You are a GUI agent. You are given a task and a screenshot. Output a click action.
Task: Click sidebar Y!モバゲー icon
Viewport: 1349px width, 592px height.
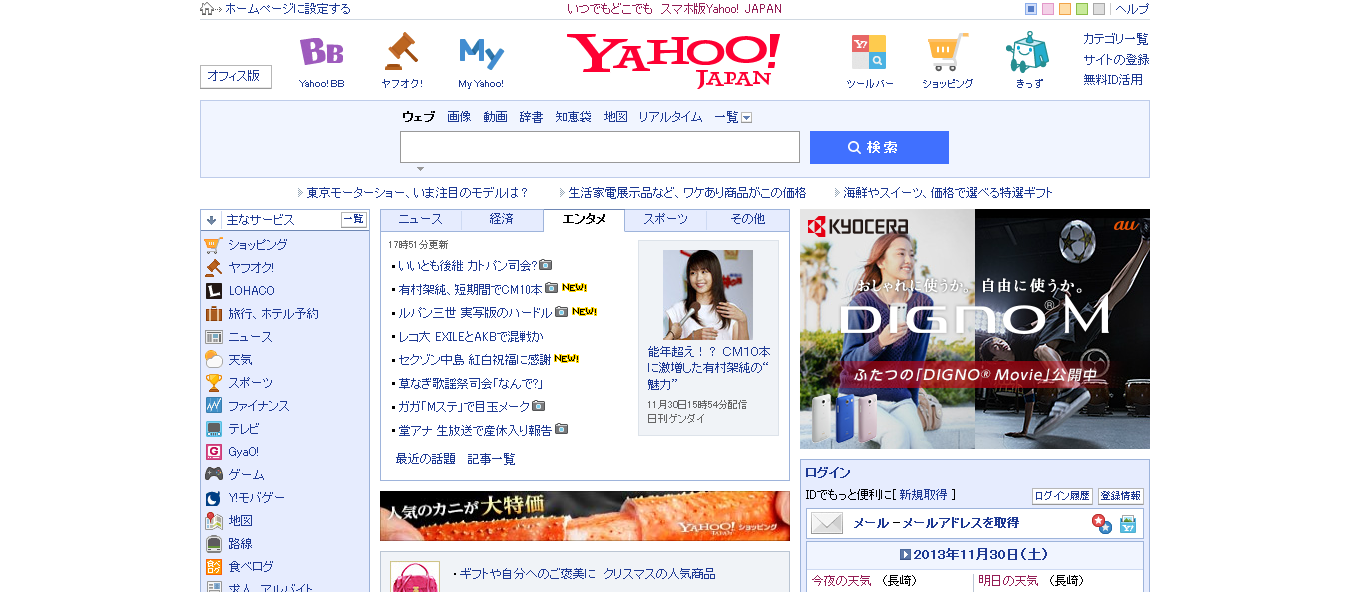(x=213, y=498)
